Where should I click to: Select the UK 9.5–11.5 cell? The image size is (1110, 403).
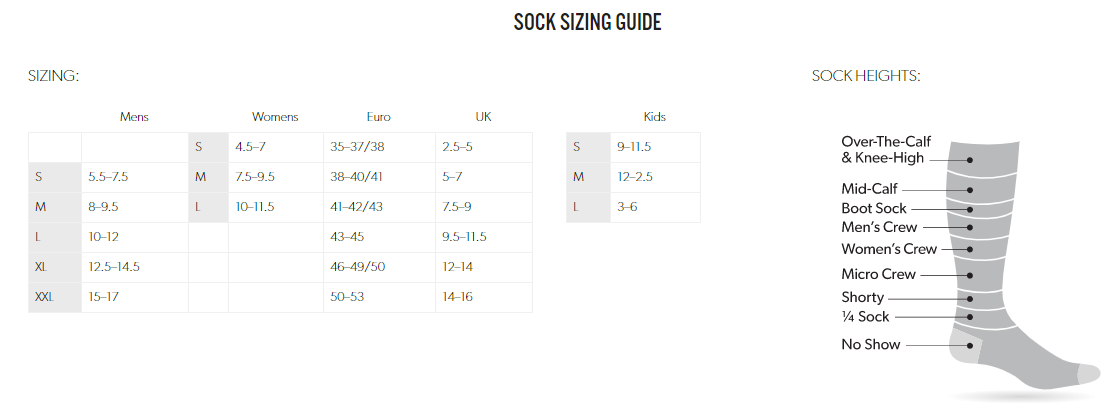tap(484, 237)
